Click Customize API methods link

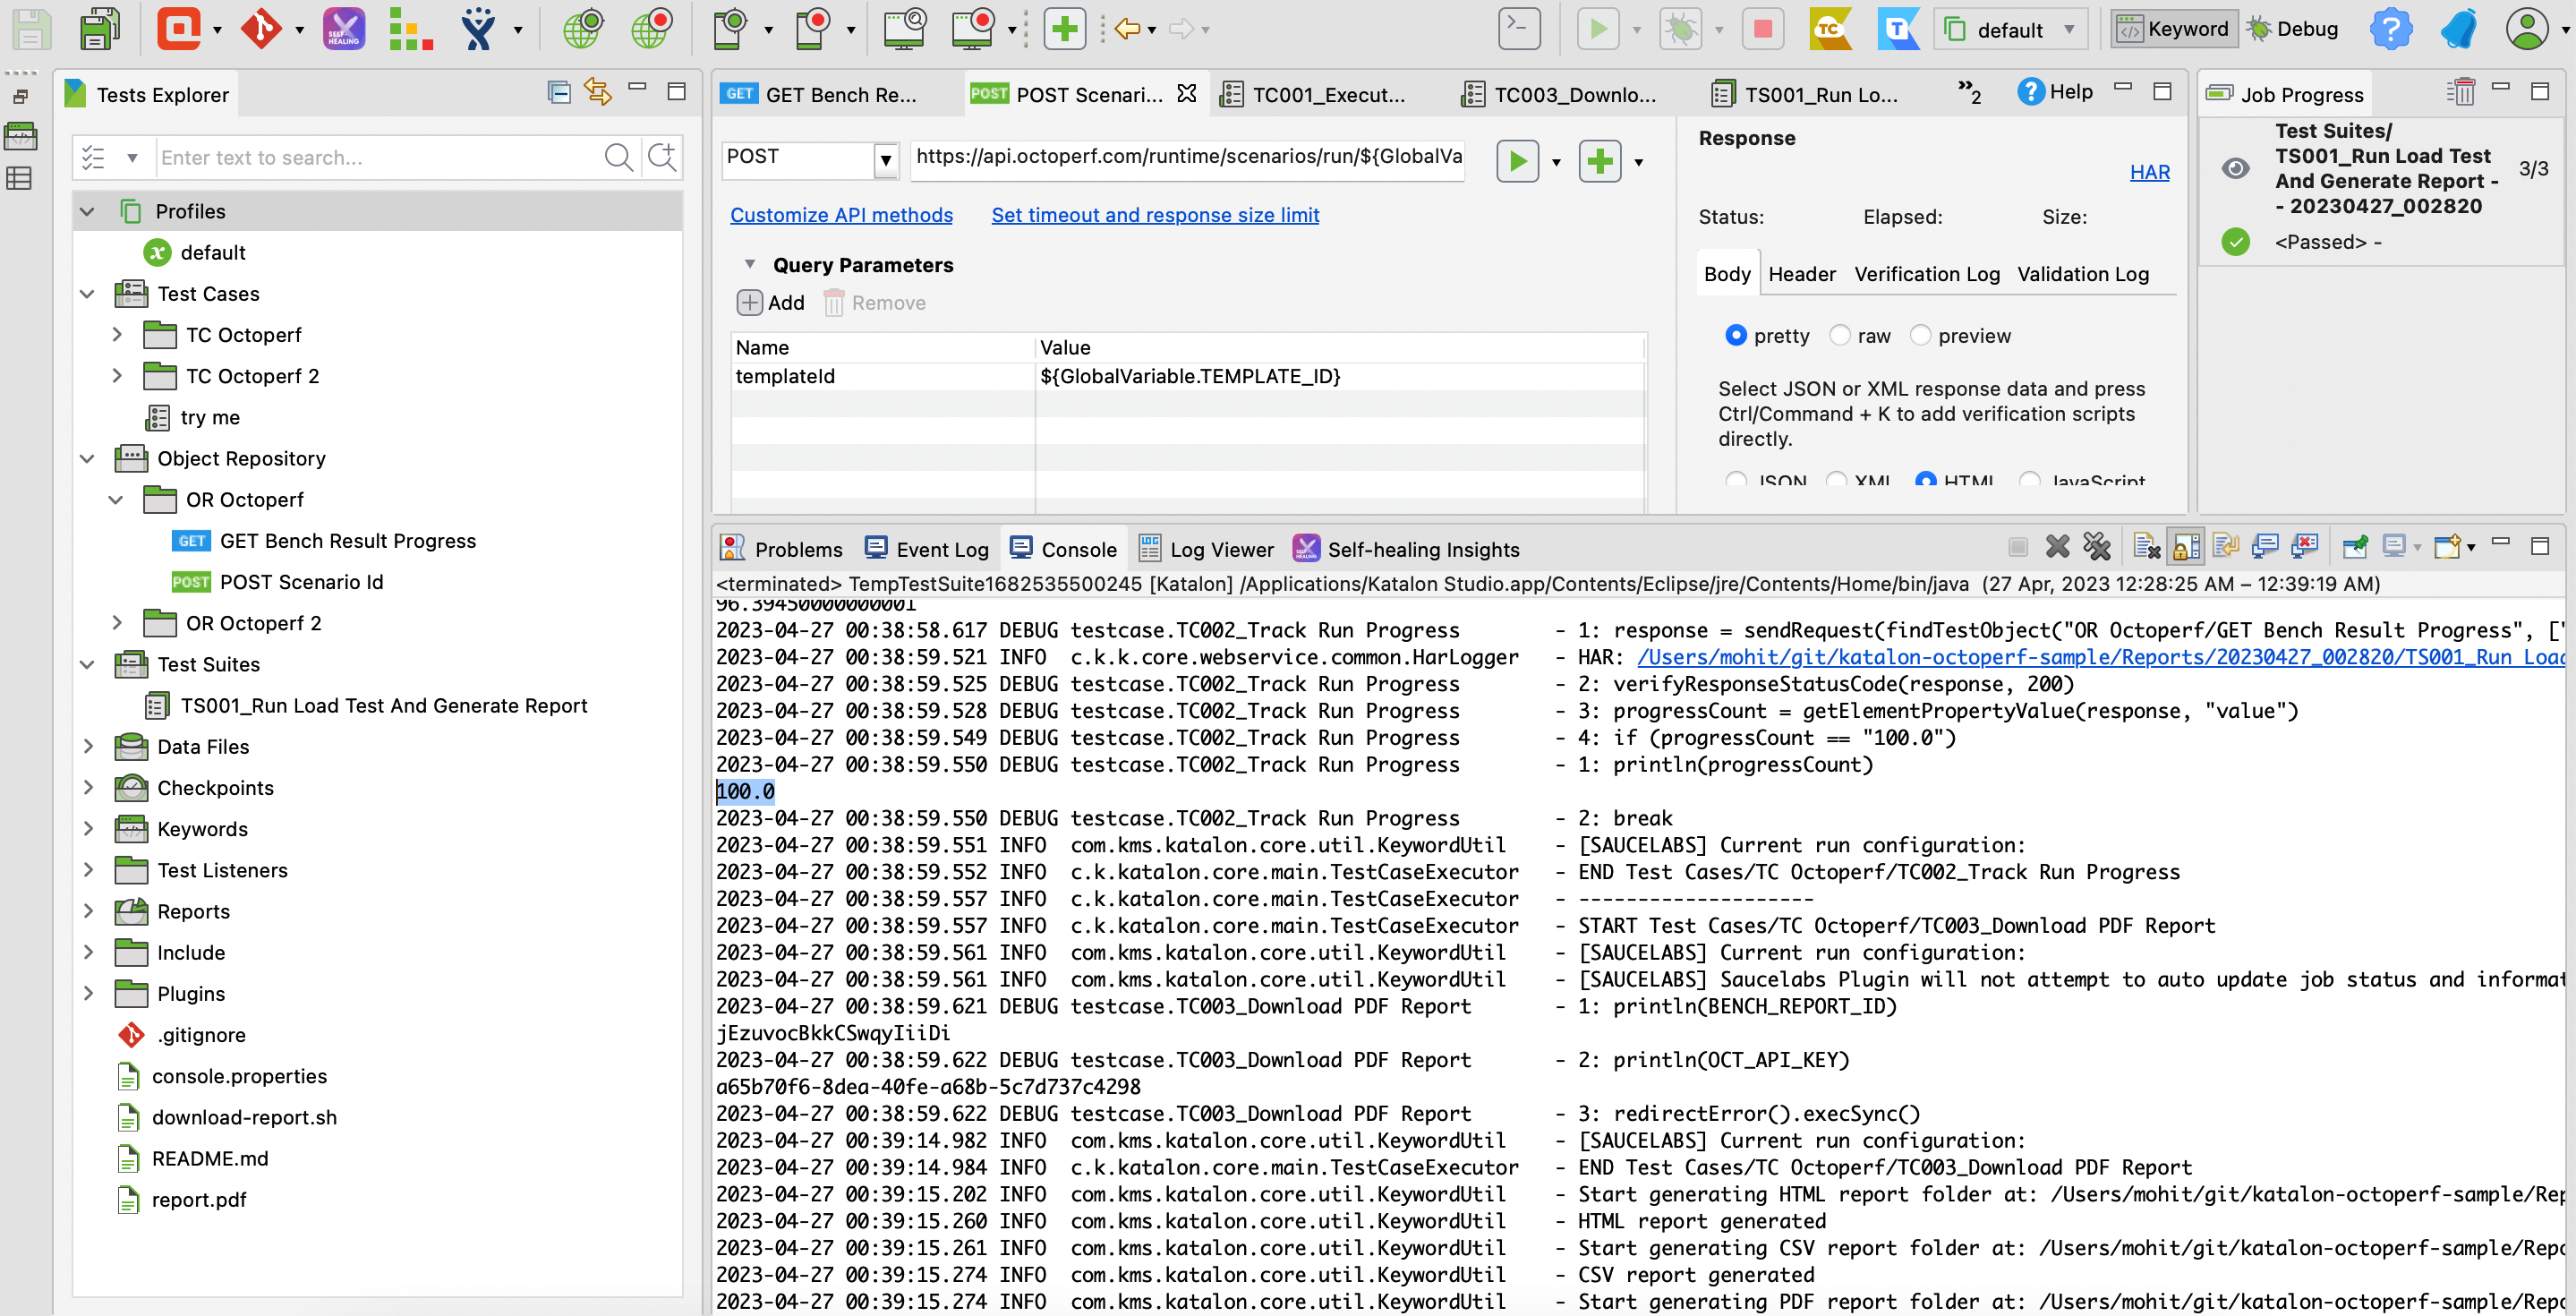point(841,215)
